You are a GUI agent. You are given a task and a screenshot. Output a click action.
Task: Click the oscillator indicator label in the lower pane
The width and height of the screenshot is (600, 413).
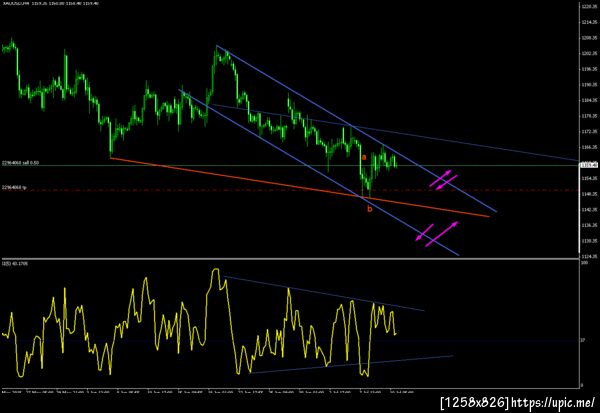15,263
